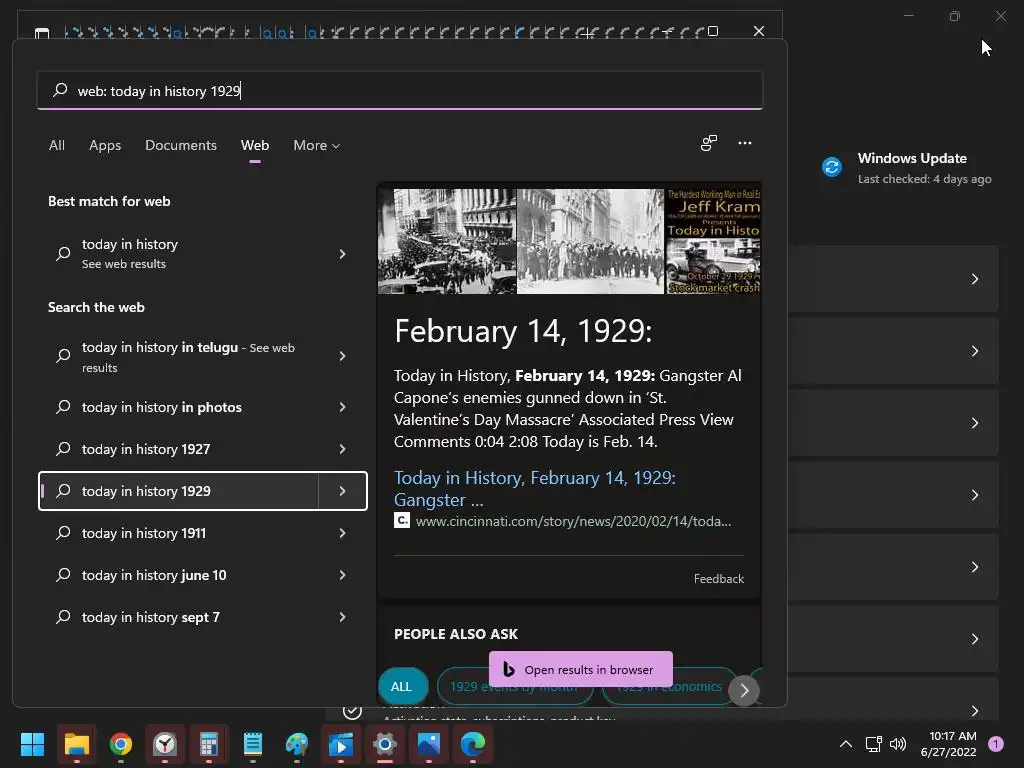
Task: Click the Bing logo on Open results button
Action: click(x=509, y=669)
